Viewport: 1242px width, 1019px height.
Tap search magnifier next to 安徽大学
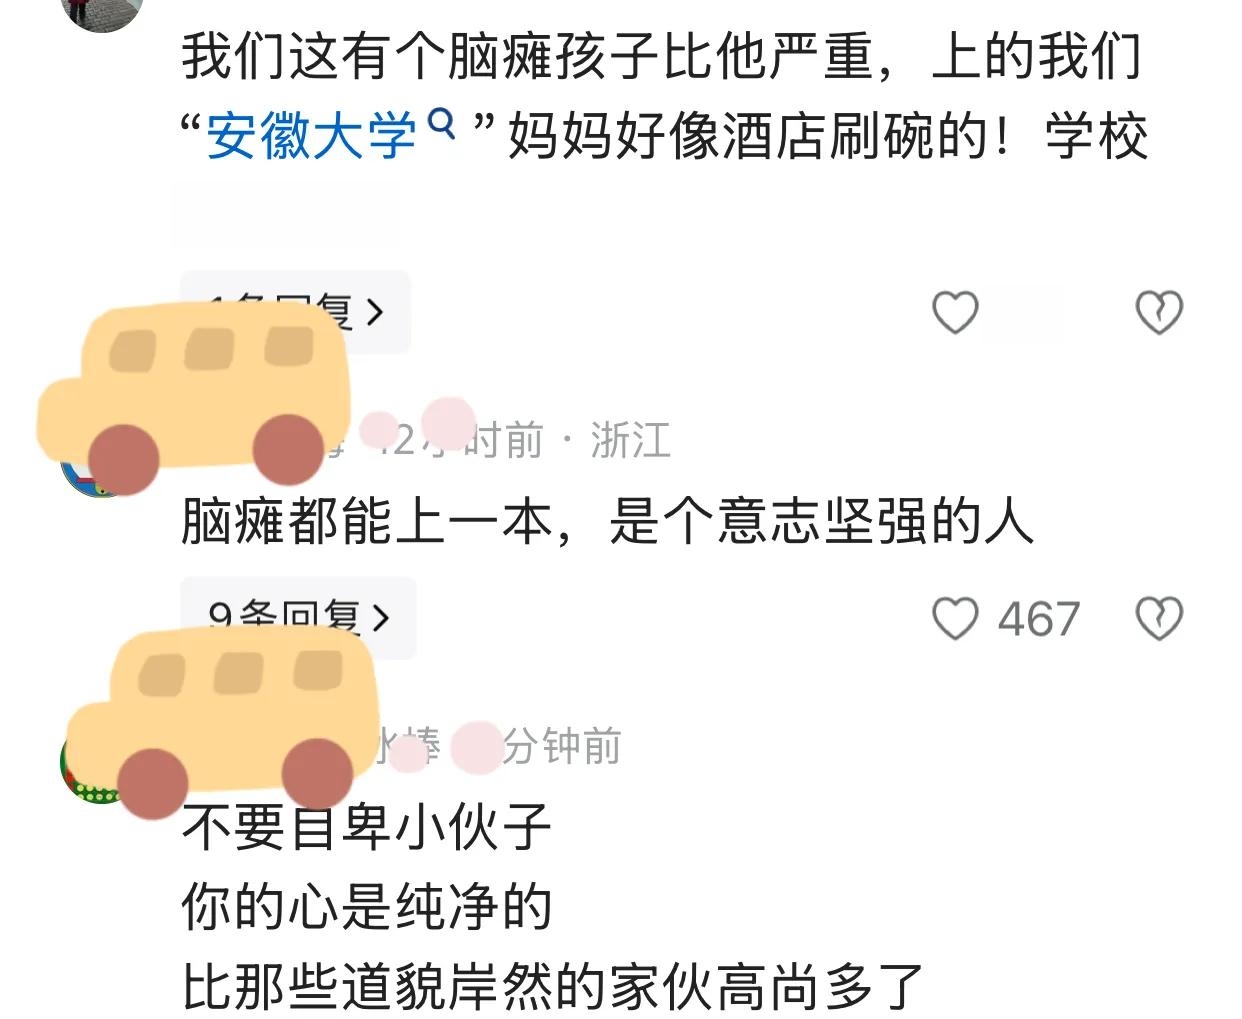(441, 124)
